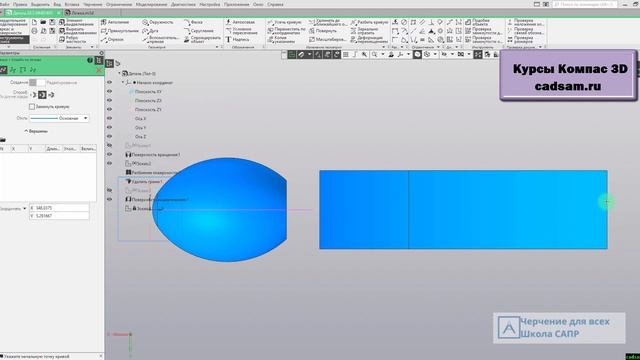Screen dimensions: 640x360
Task: Open the Справка menu
Action: (275, 4)
